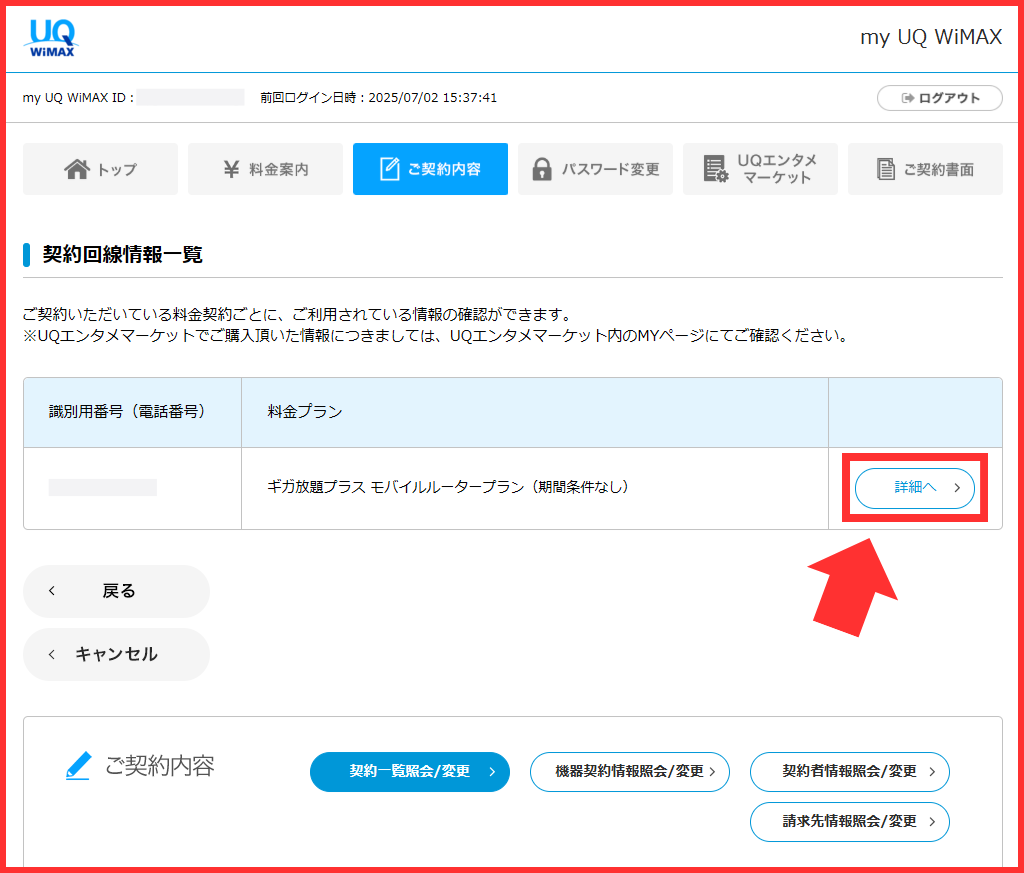Click the house icon on トップ
This screenshot has width=1024, height=873.
pyautogui.click(x=77, y=168)
